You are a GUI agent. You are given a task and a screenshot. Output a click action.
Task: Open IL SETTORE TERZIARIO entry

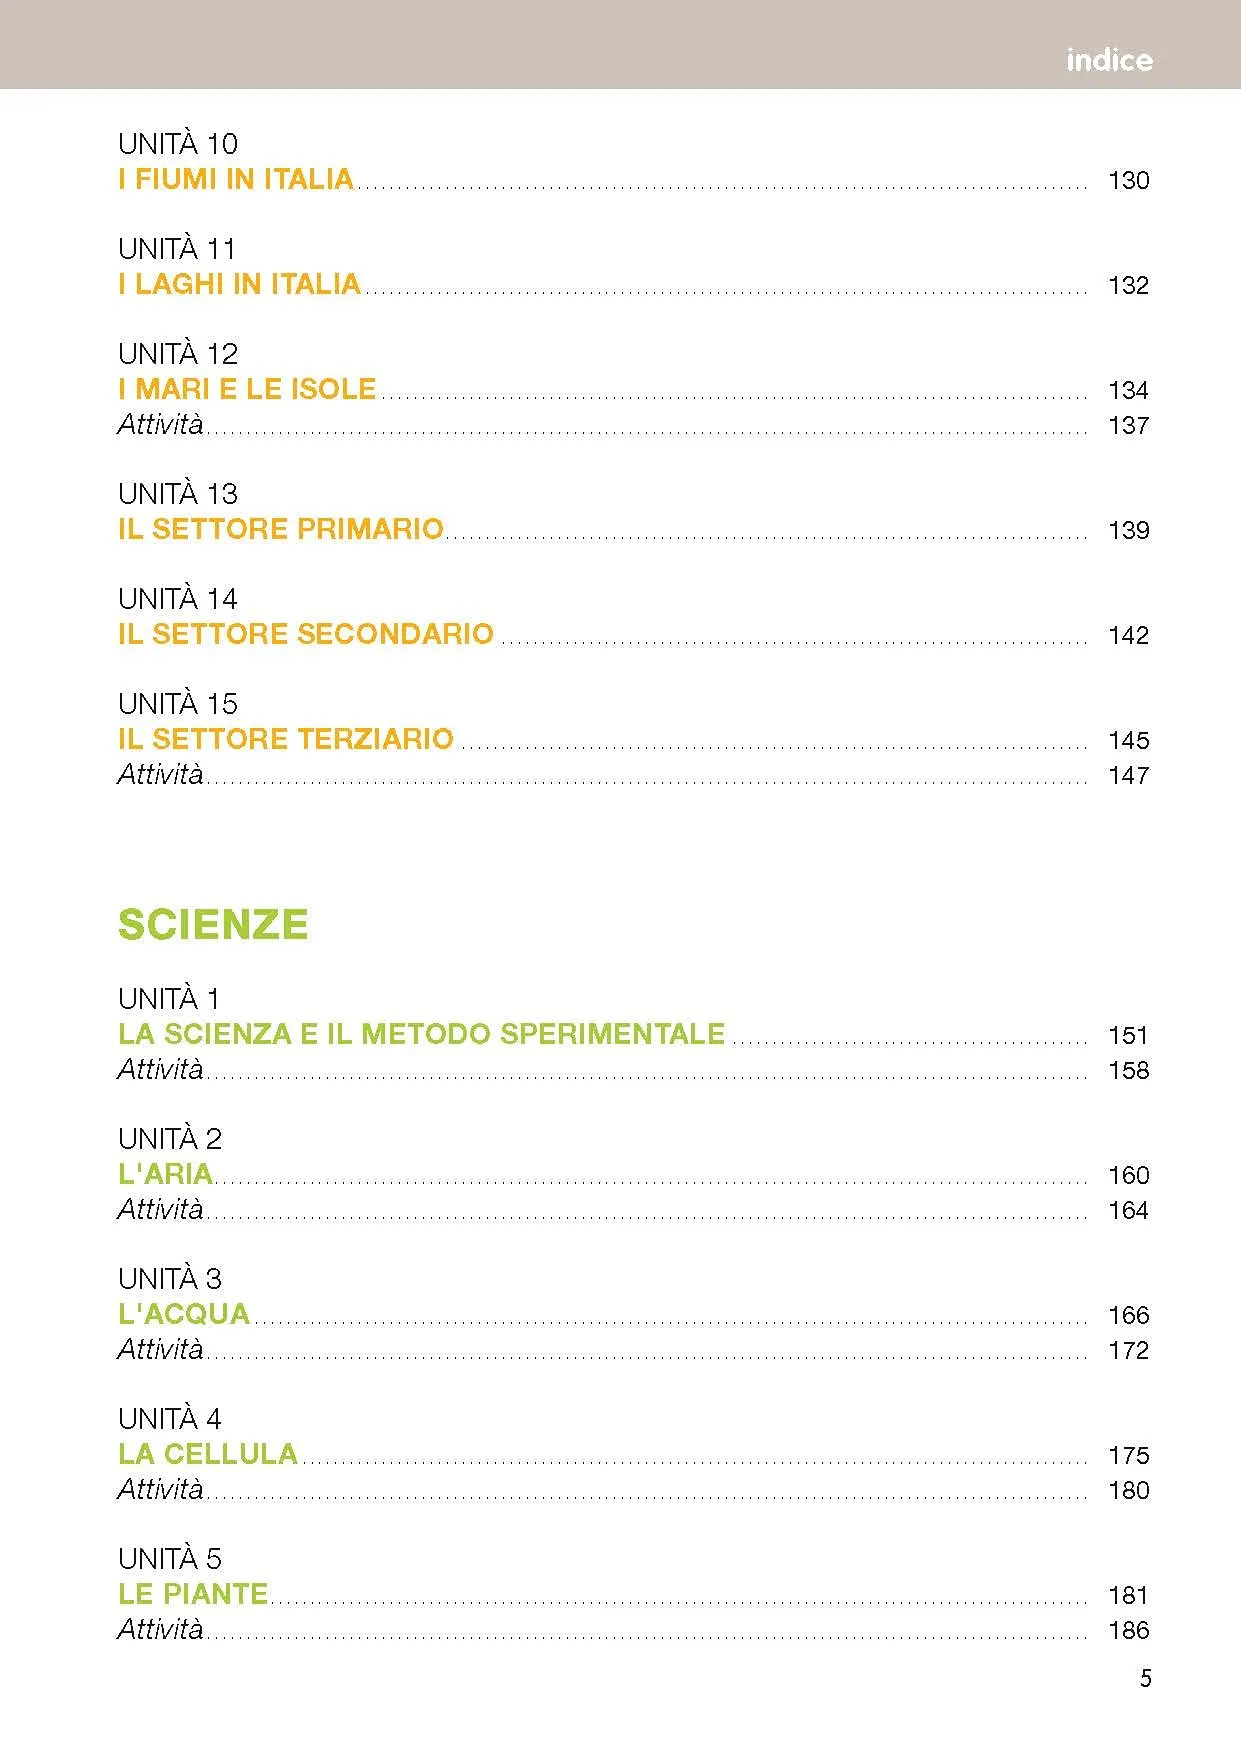coord(285,739)
